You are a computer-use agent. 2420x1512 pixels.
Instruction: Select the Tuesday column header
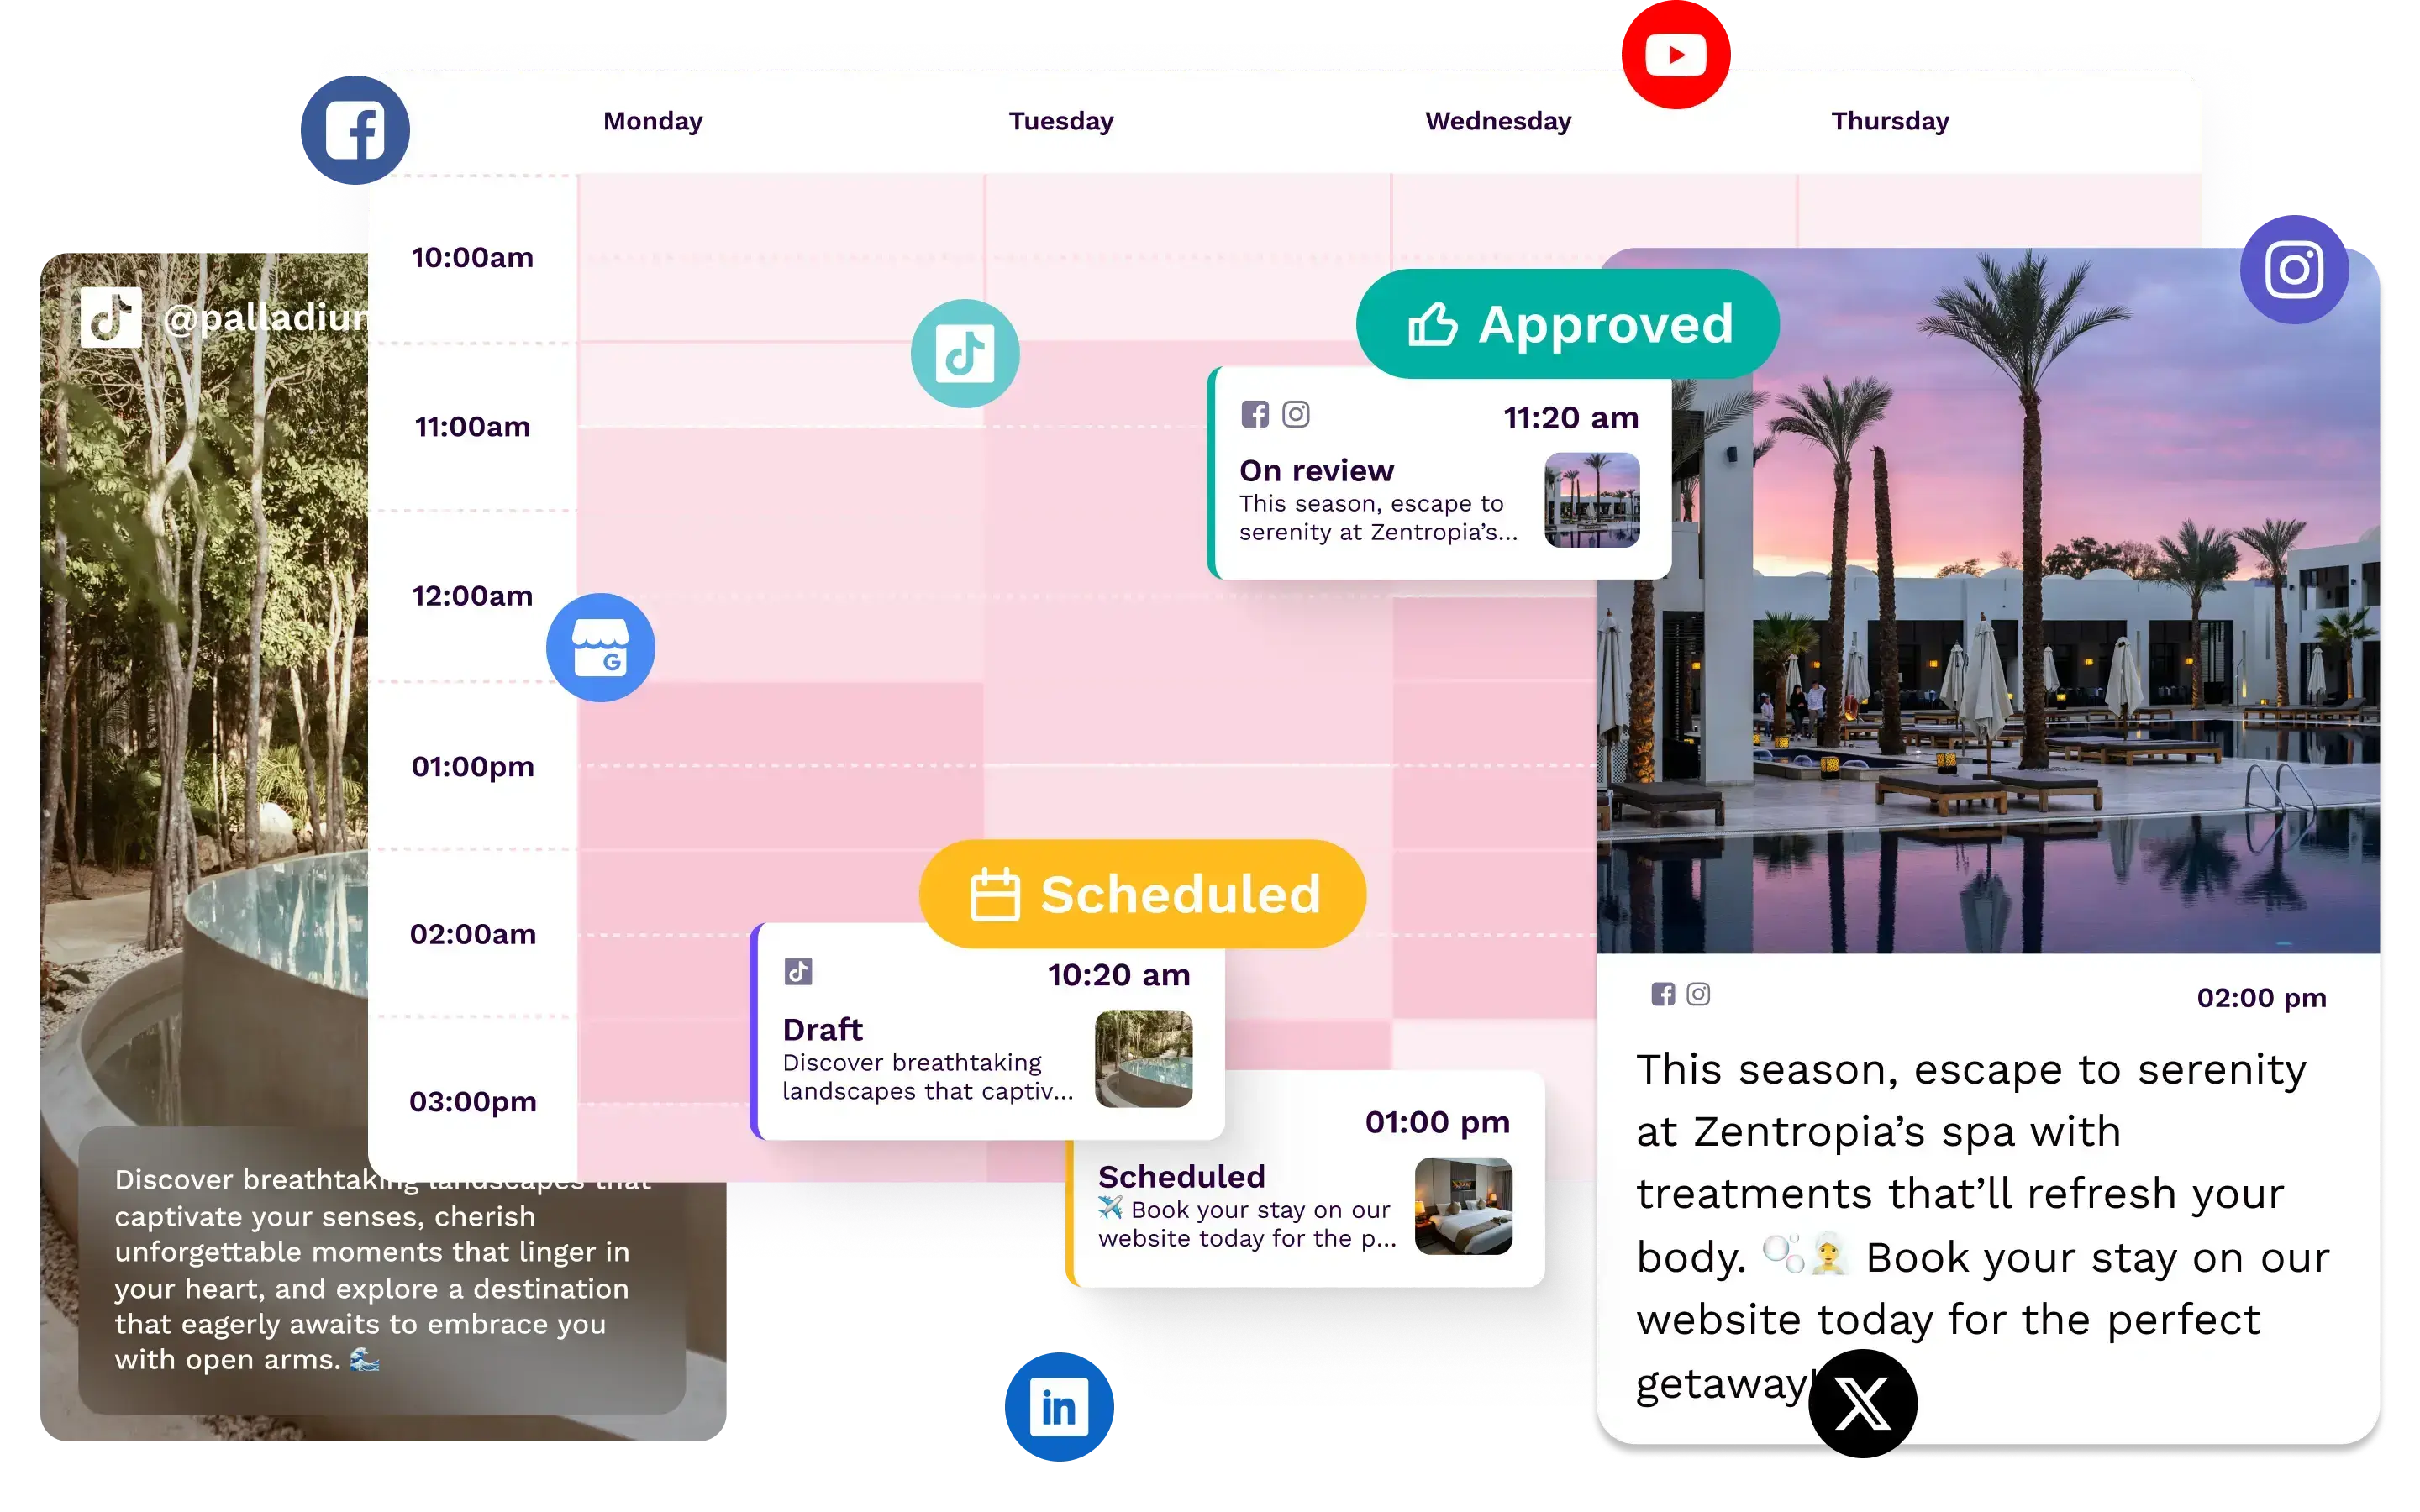point(1061,121)
